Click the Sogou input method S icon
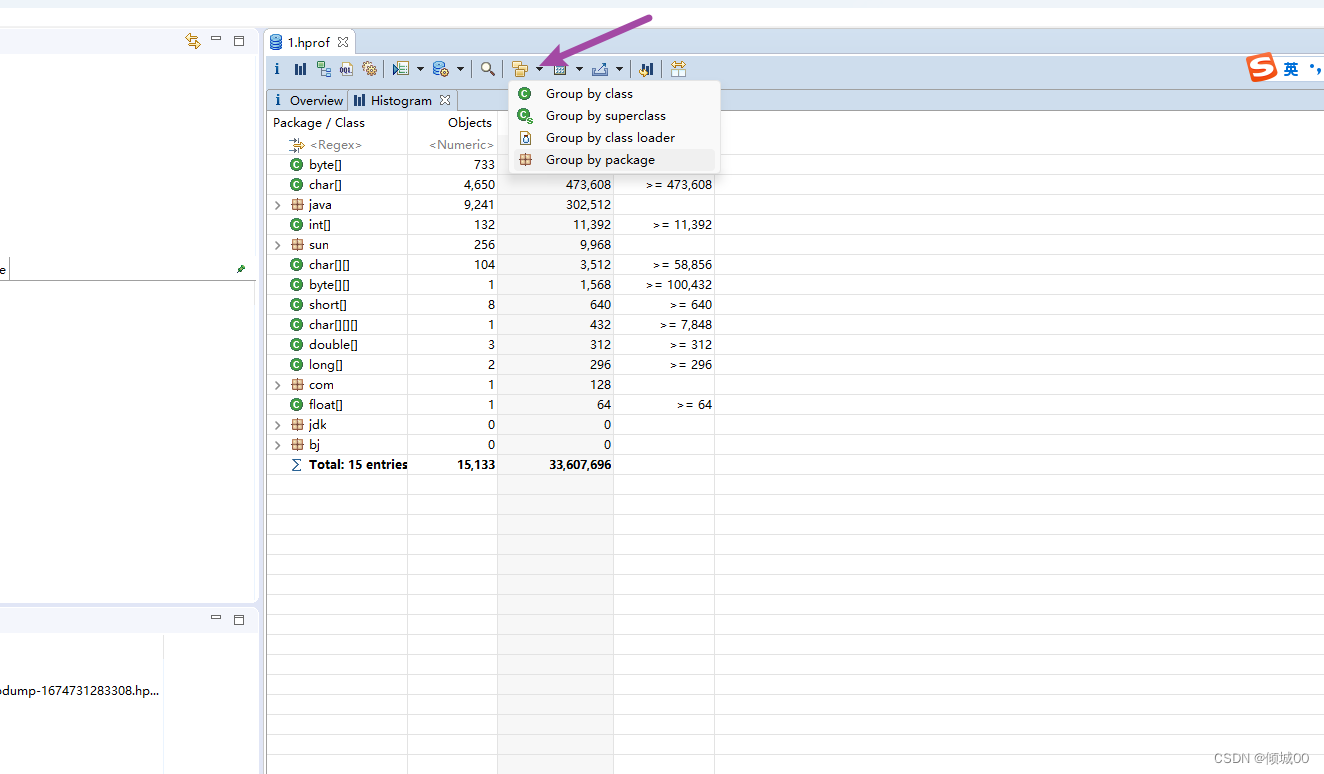This screenshot has width=1324, height=774. tap(1262, 68)
